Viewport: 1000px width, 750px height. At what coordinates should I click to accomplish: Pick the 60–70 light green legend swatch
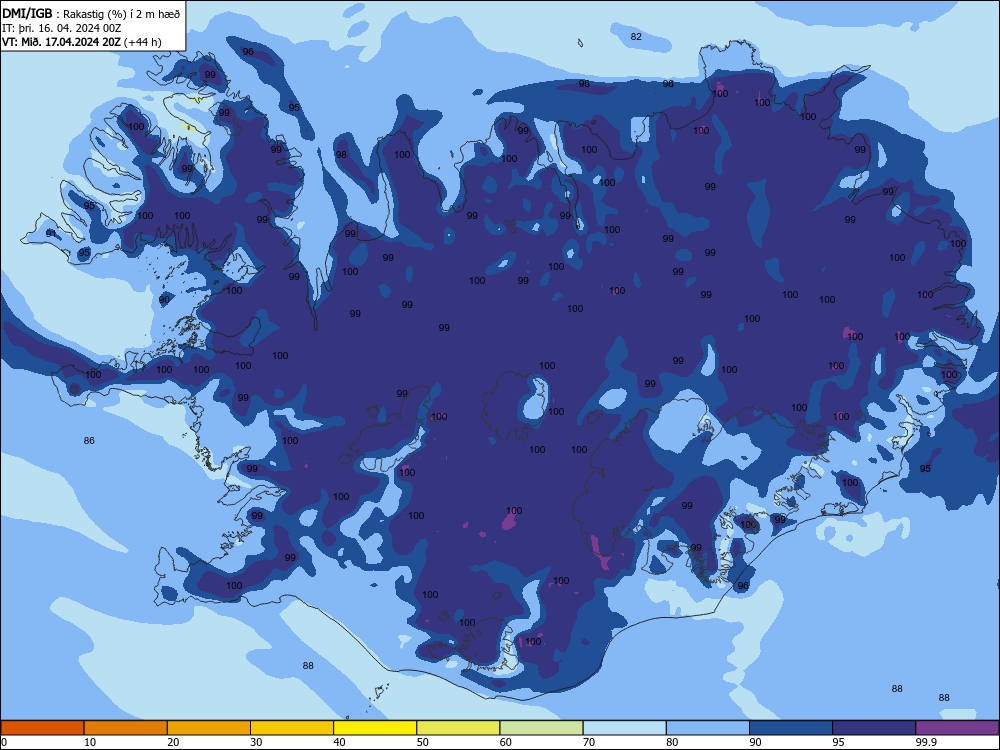(541, 728)
